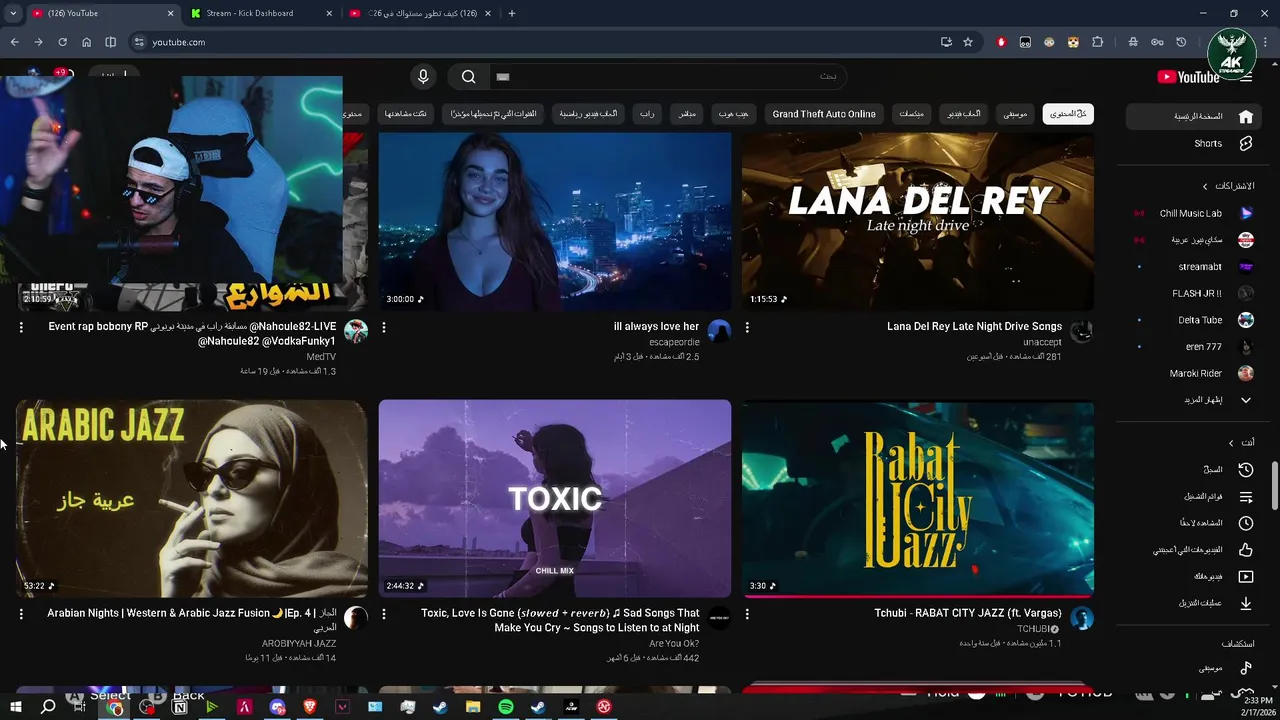Open options menu for Tchubi RABAT CITY JAZZ

pos(747,614)
